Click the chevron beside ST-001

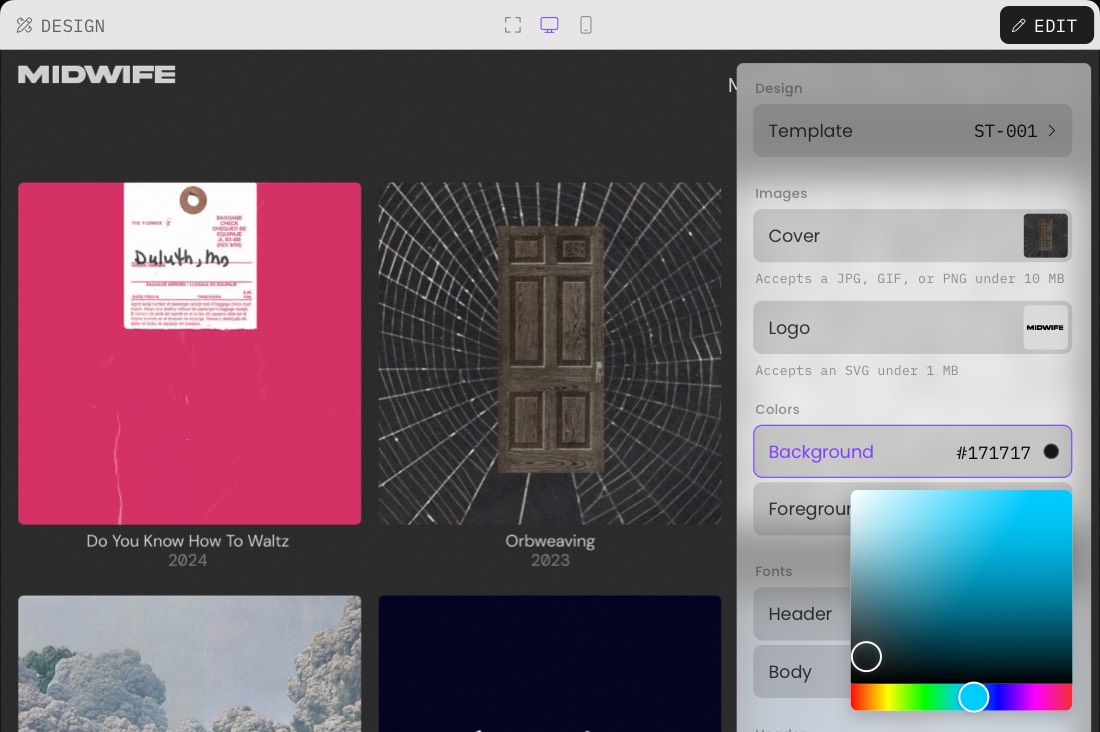[x=1052, y=131]
